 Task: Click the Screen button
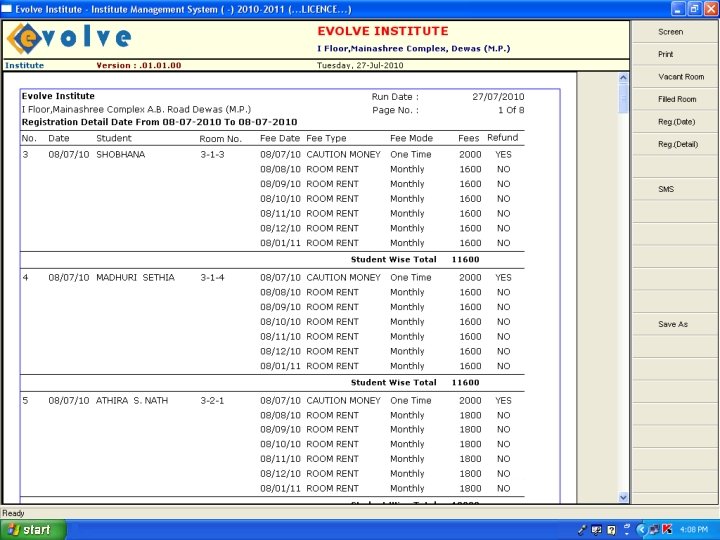click(x=675, y=32)
